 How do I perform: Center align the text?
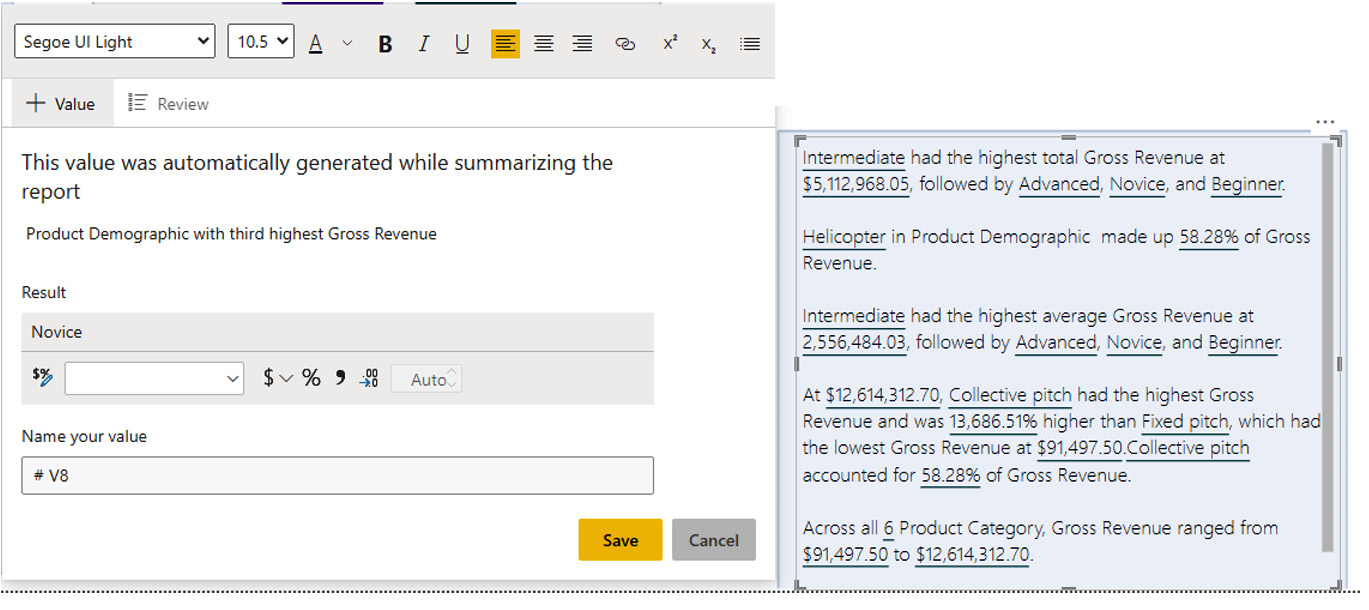click(x=543, y=44)
